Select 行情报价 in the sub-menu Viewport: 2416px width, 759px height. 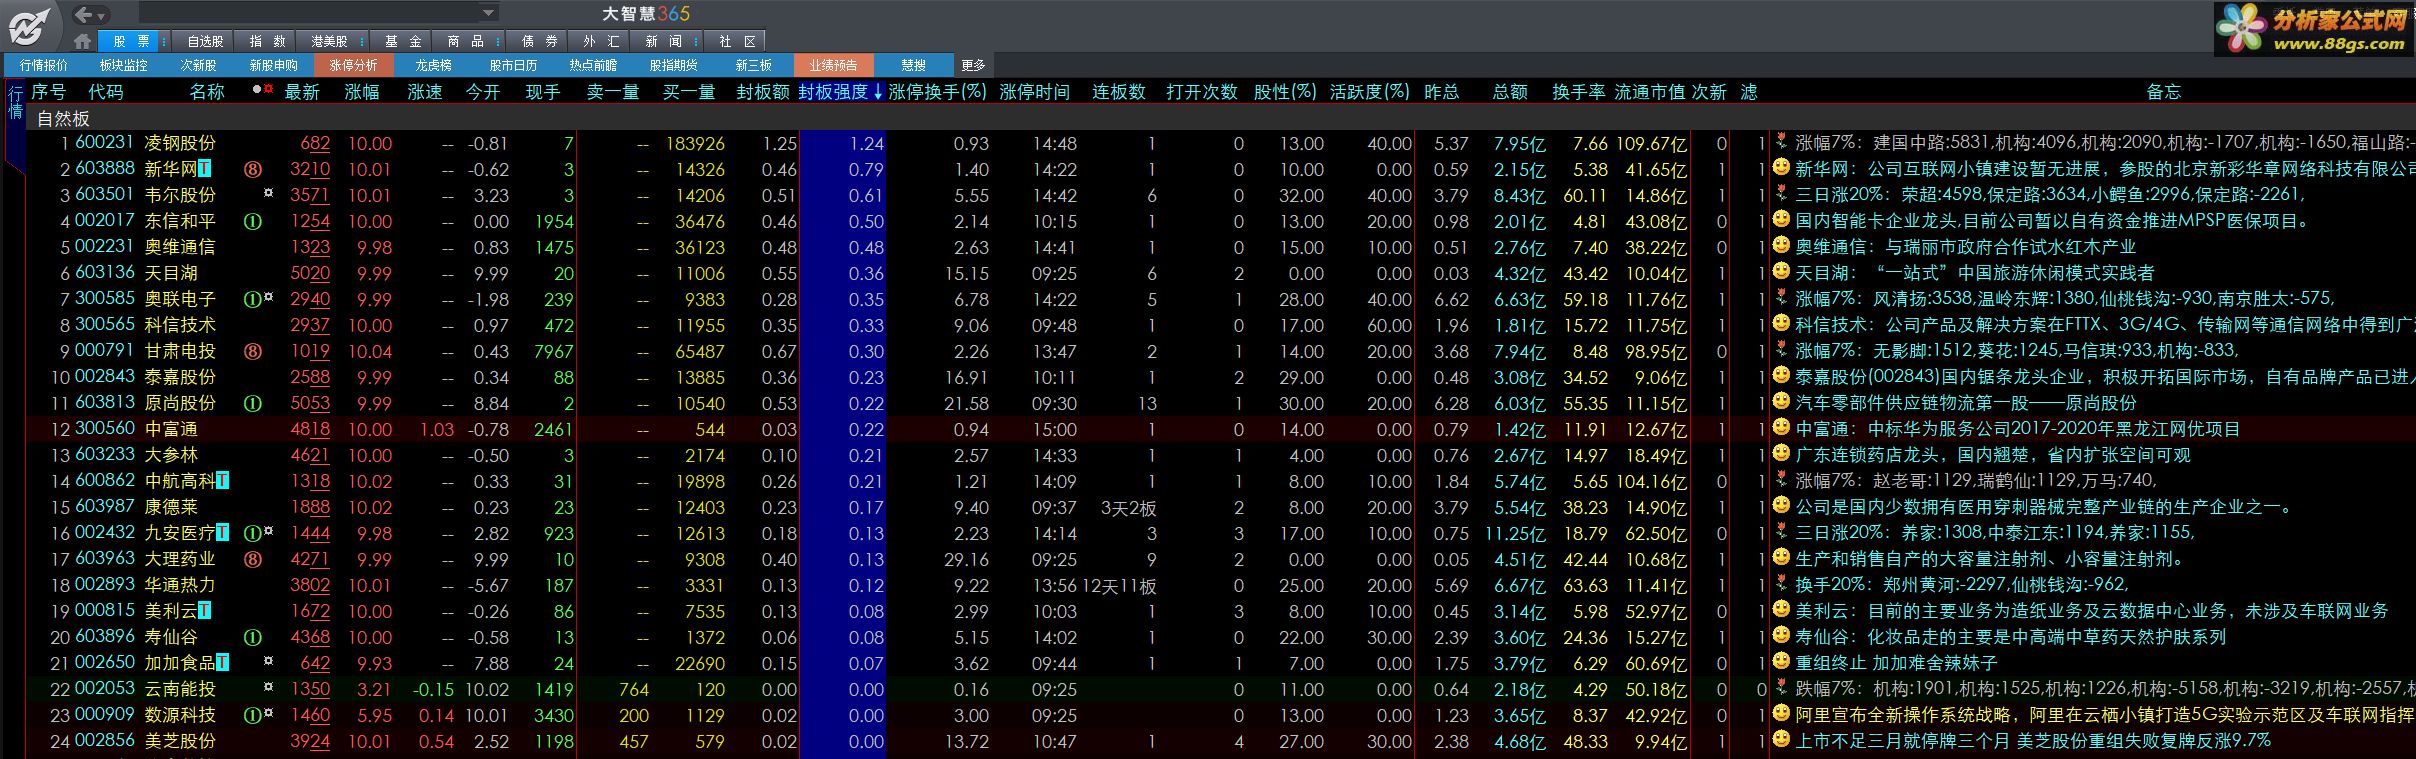coord(44,65)
